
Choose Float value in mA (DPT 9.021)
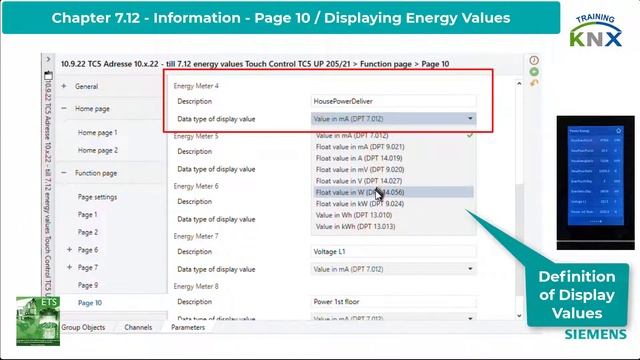[394, 147]
